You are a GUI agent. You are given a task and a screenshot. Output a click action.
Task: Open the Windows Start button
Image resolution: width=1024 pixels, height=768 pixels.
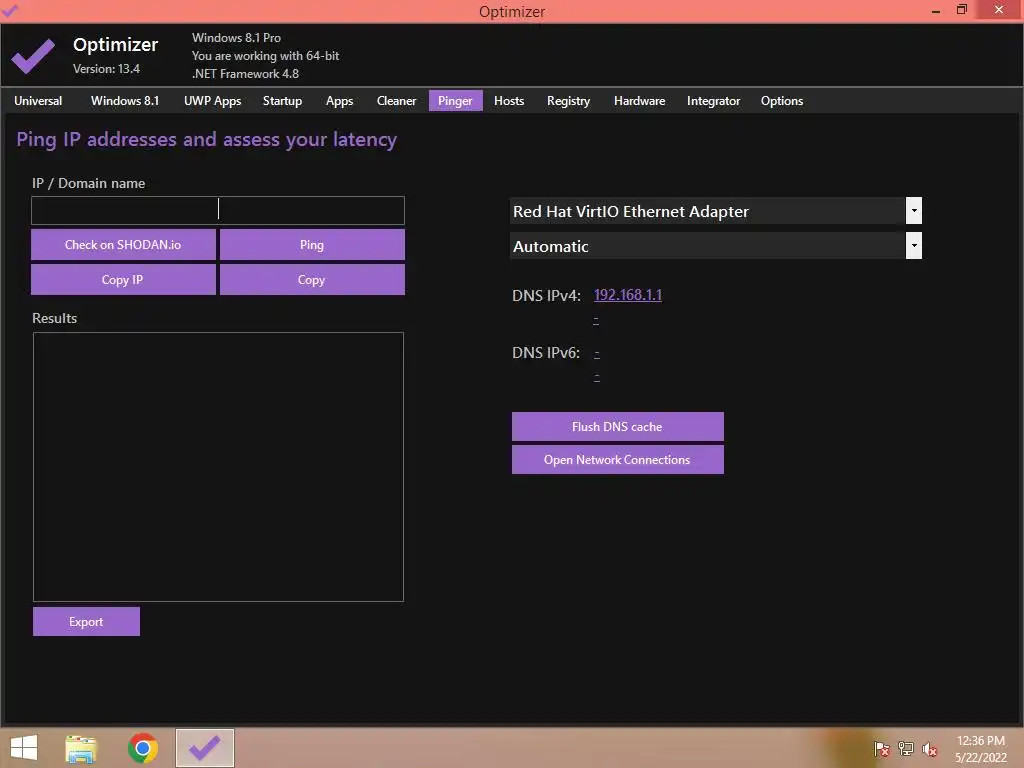tap(24, 748)
